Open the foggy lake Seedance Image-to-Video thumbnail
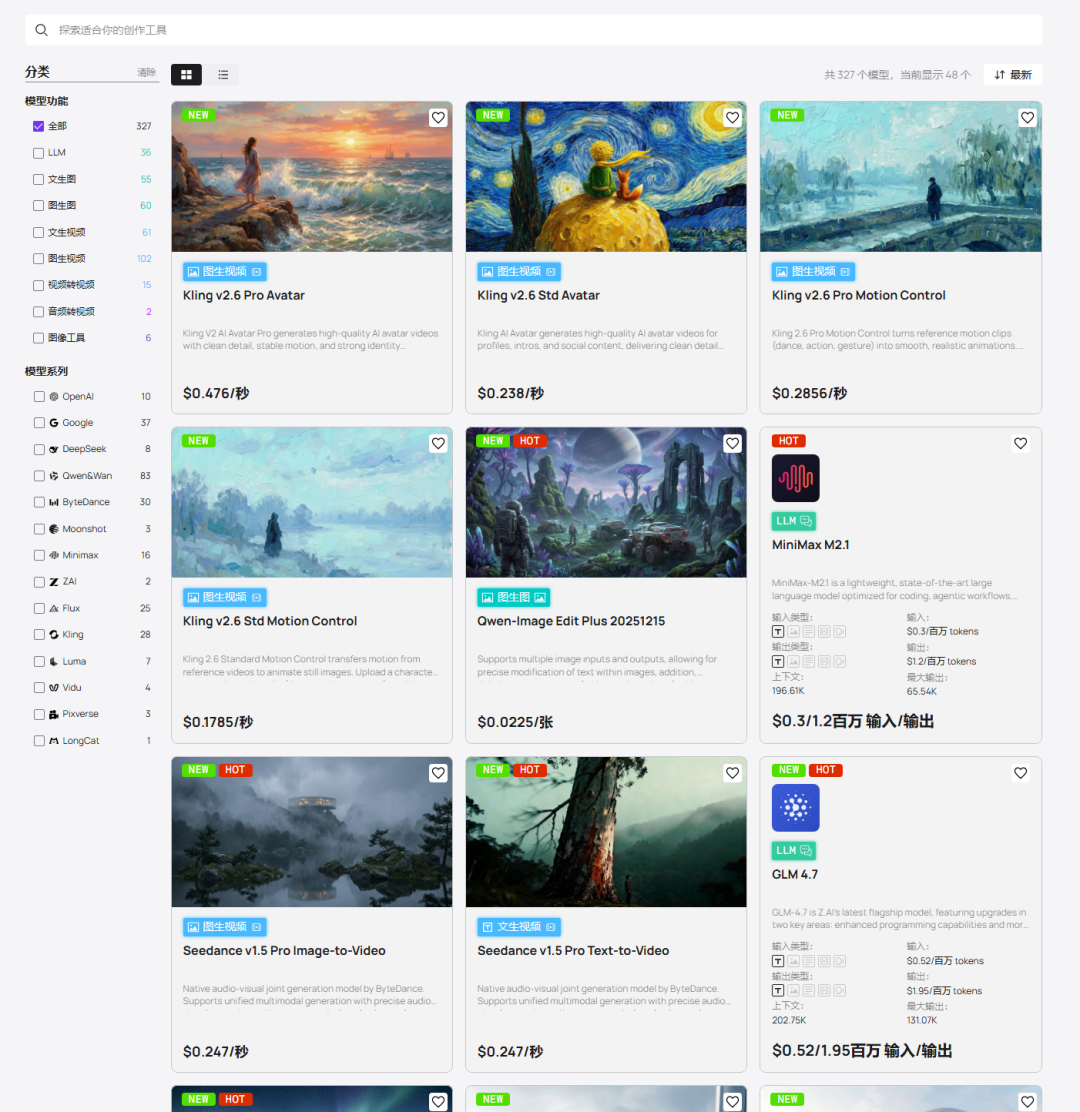The width and height of the screenshot is (1080, 1112). click(312, 832)
